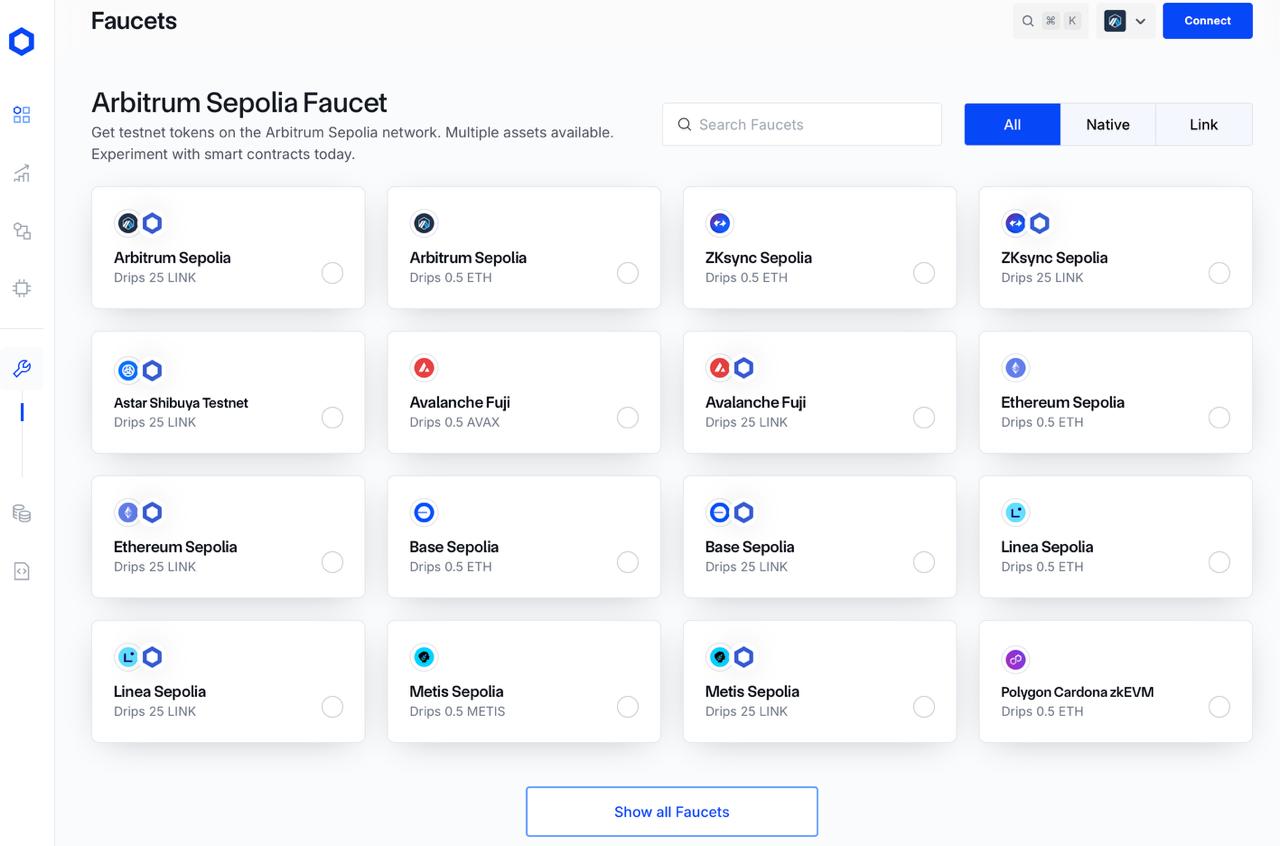Select Linea Sepolia 0.5 ETH radio

(1219, 562)
